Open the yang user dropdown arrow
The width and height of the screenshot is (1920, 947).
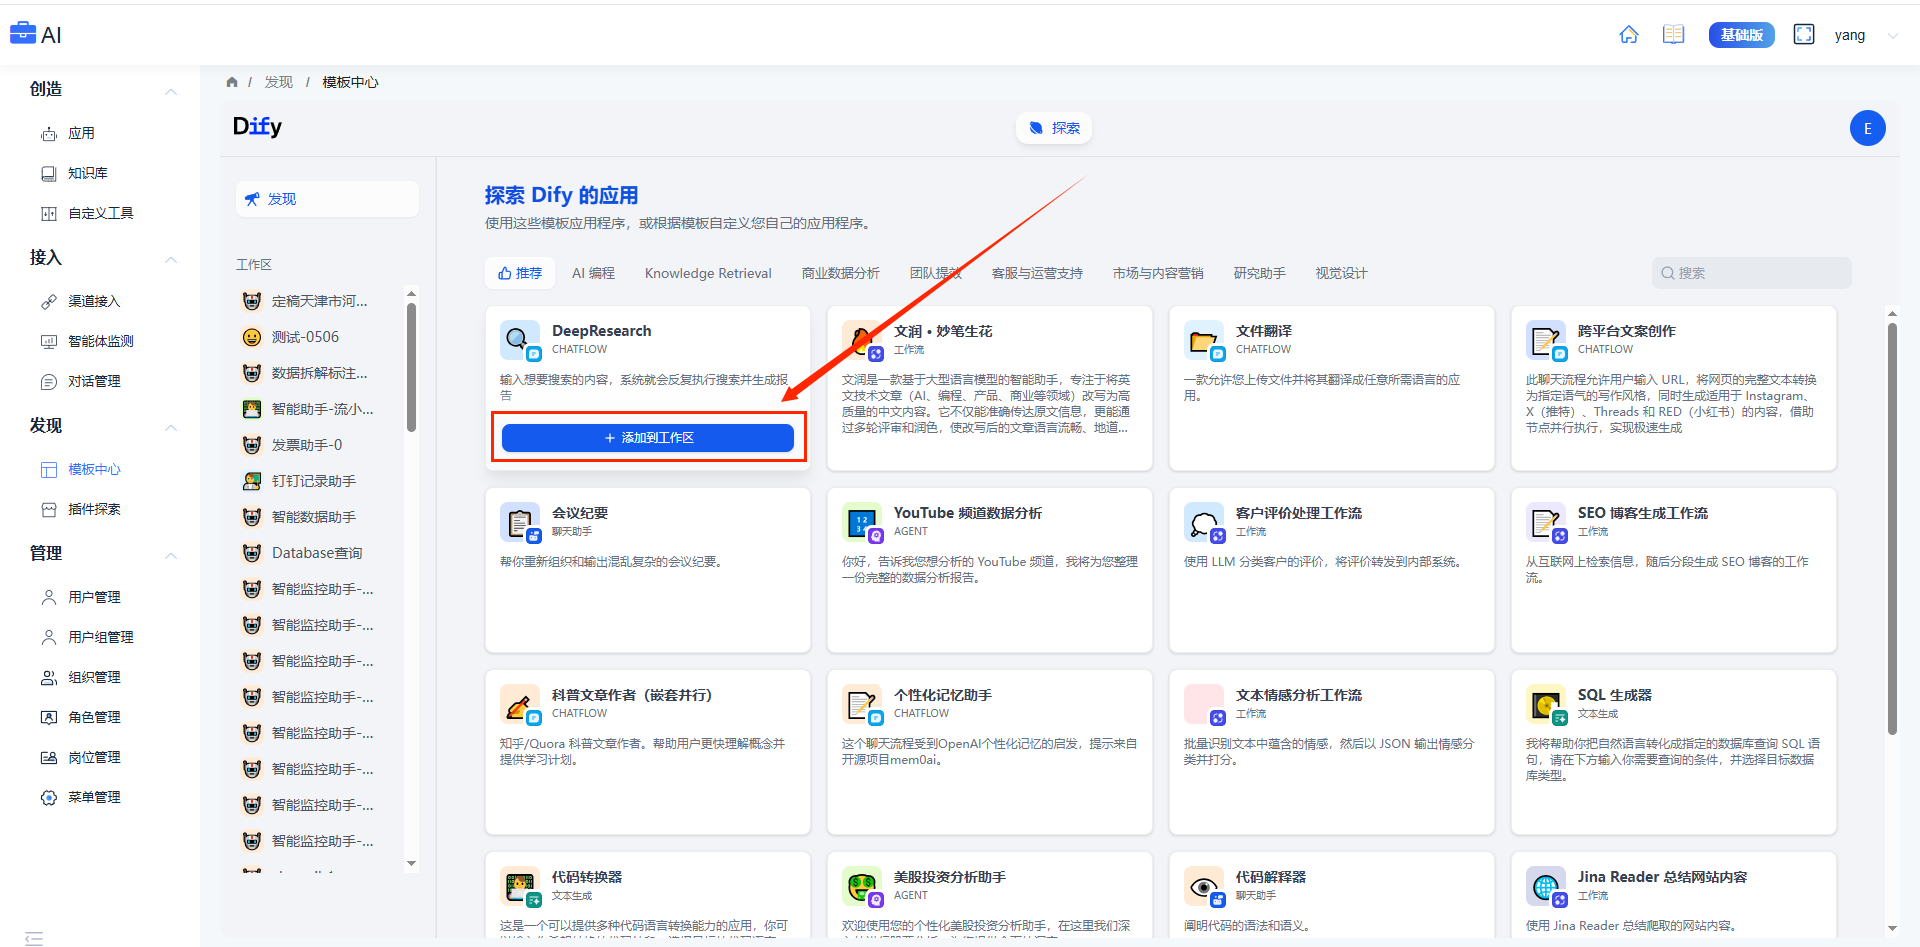tap(1892, 36)
